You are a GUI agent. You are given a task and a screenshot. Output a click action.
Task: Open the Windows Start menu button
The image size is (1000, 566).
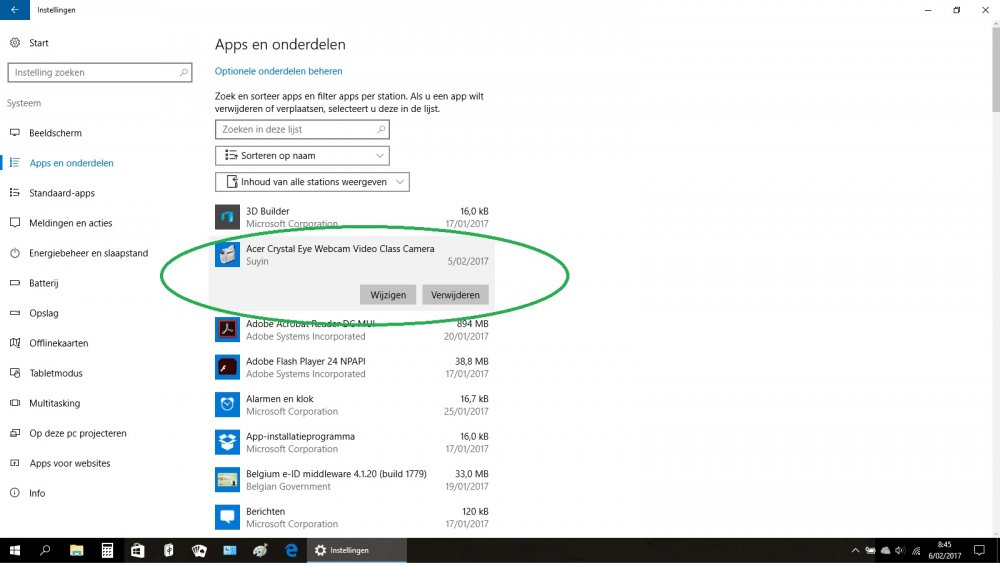coord(15,550)
